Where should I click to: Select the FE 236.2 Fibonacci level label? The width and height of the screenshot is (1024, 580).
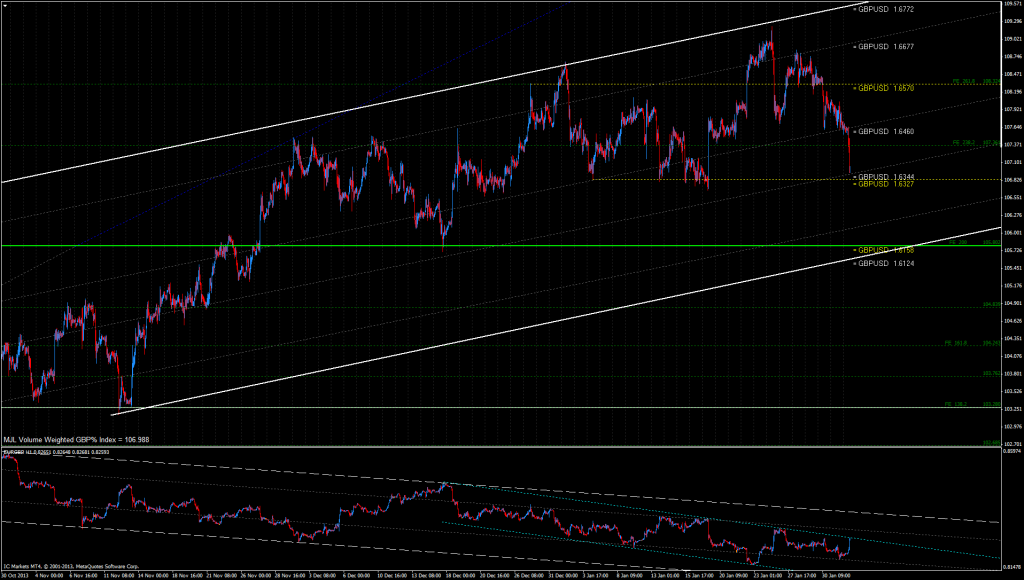[963, 142]
